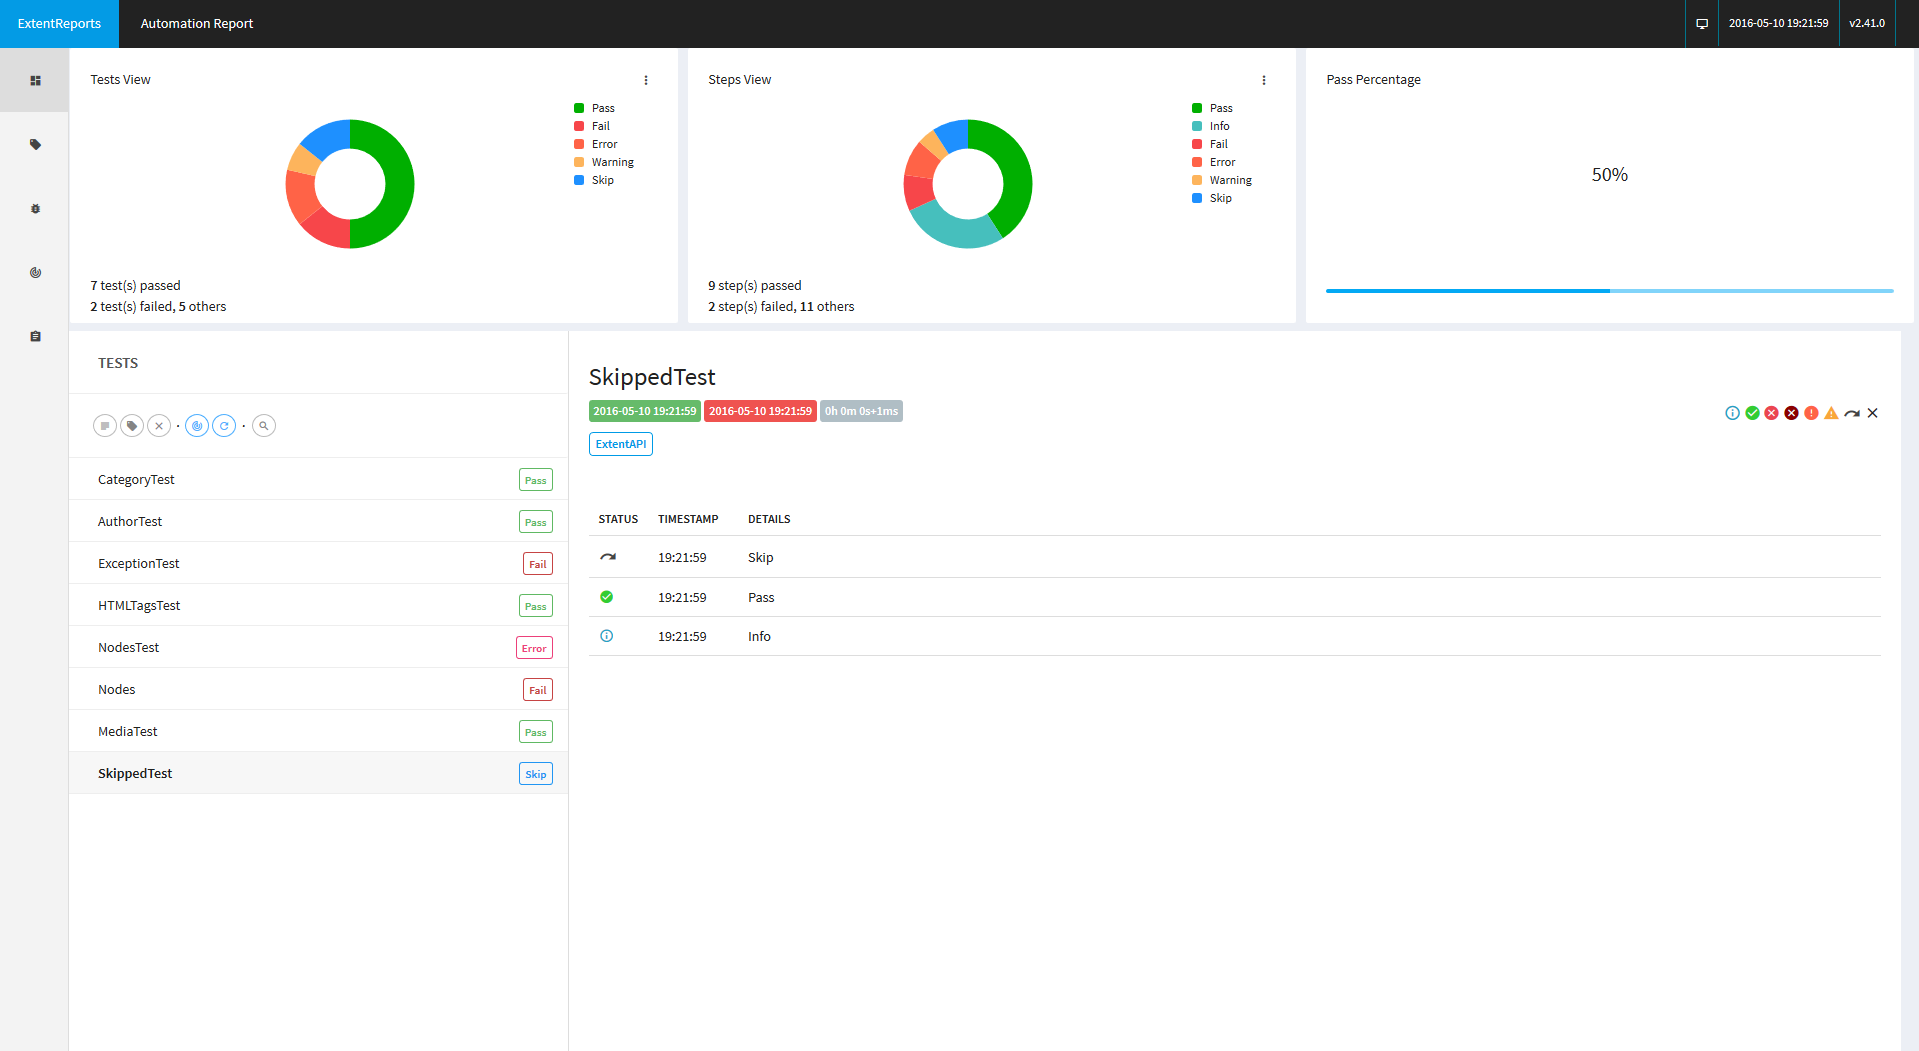Clear filters with the X in tests toolbar
The width and height of the screenshot is (1919, 1051).
(159, 426)
